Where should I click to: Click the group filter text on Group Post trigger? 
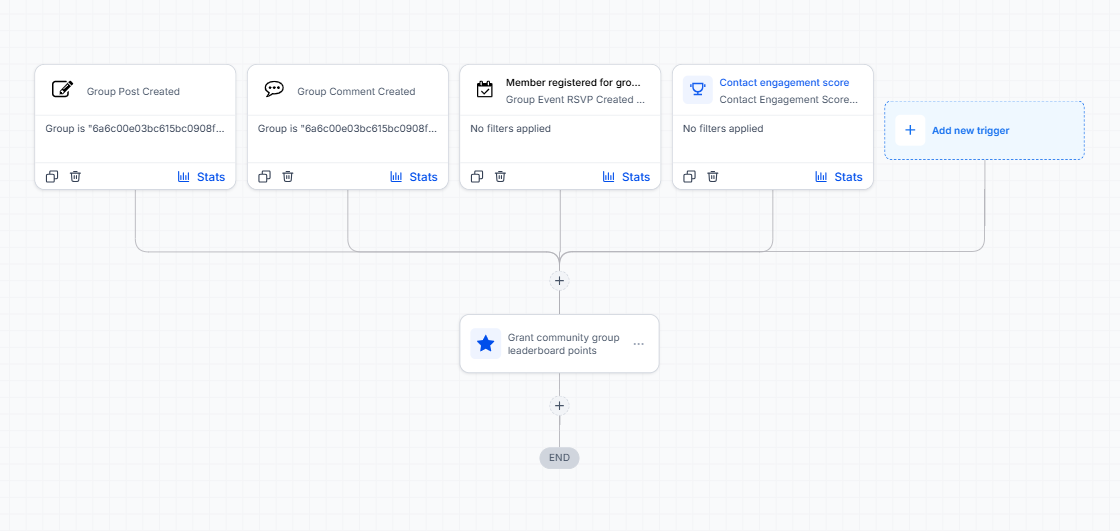[x=135, y=129]
